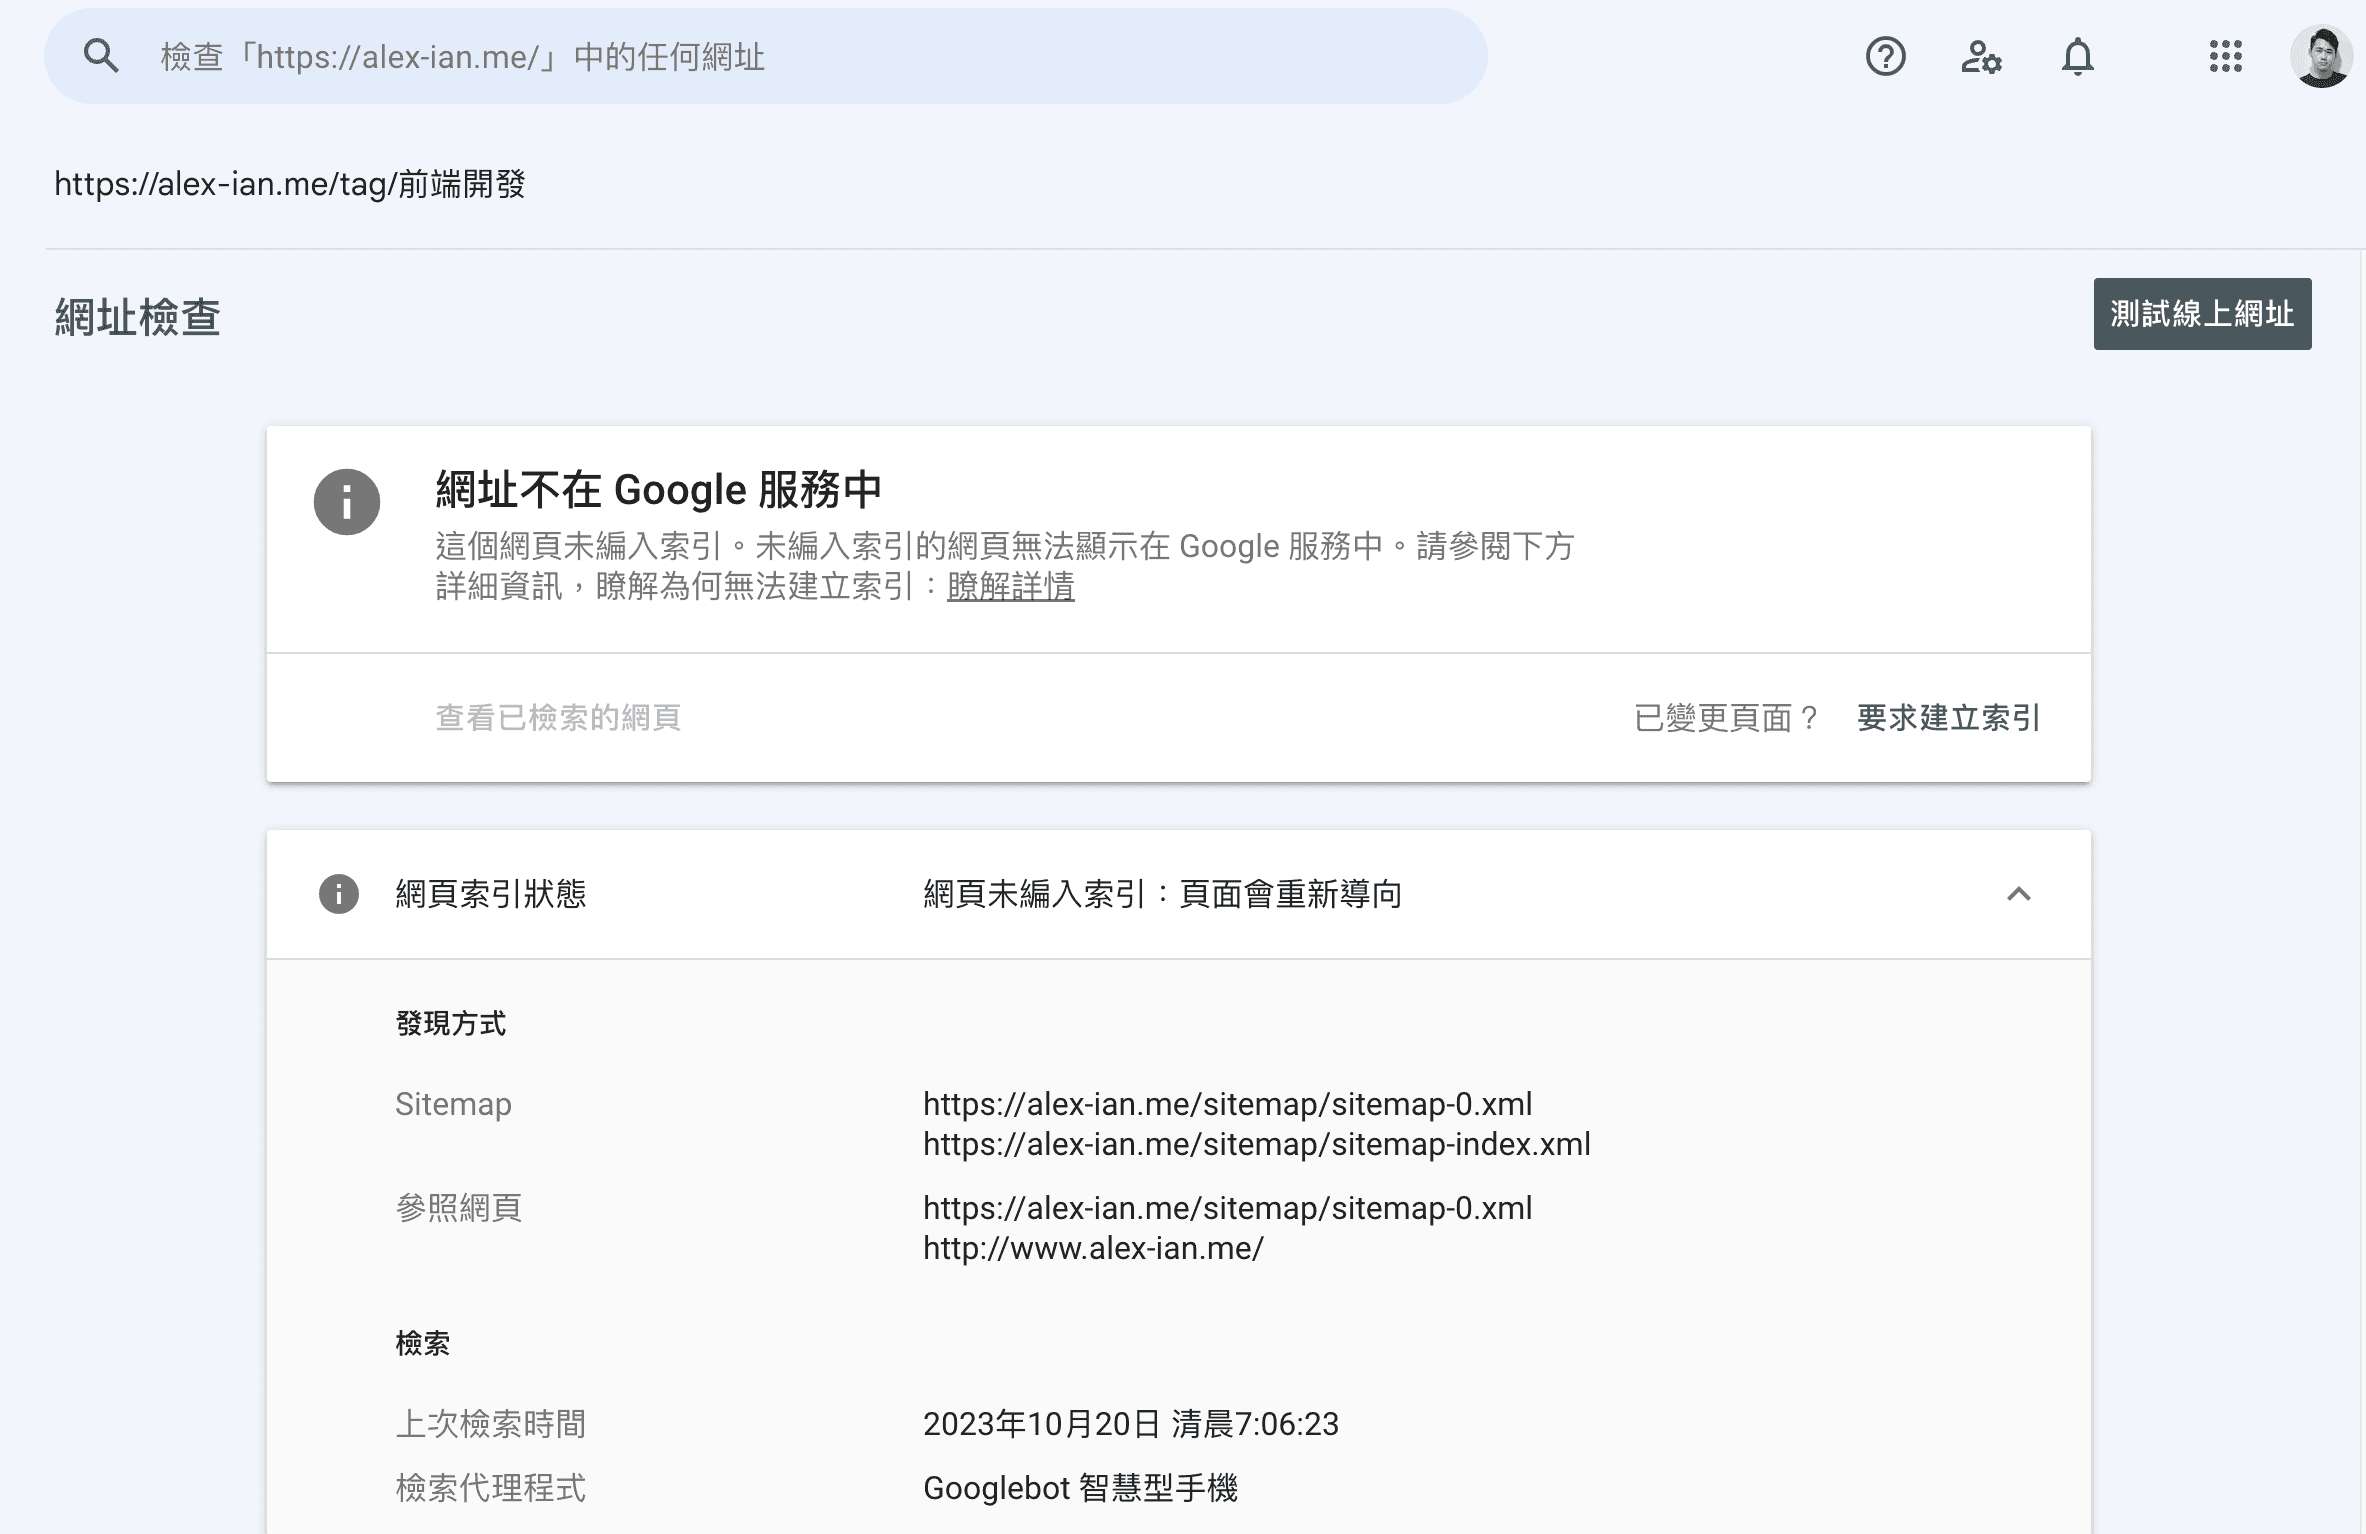Click the http://www.alex-ian.me/ referring page
The image size is (2366, 1534).
point(1093,1247)
